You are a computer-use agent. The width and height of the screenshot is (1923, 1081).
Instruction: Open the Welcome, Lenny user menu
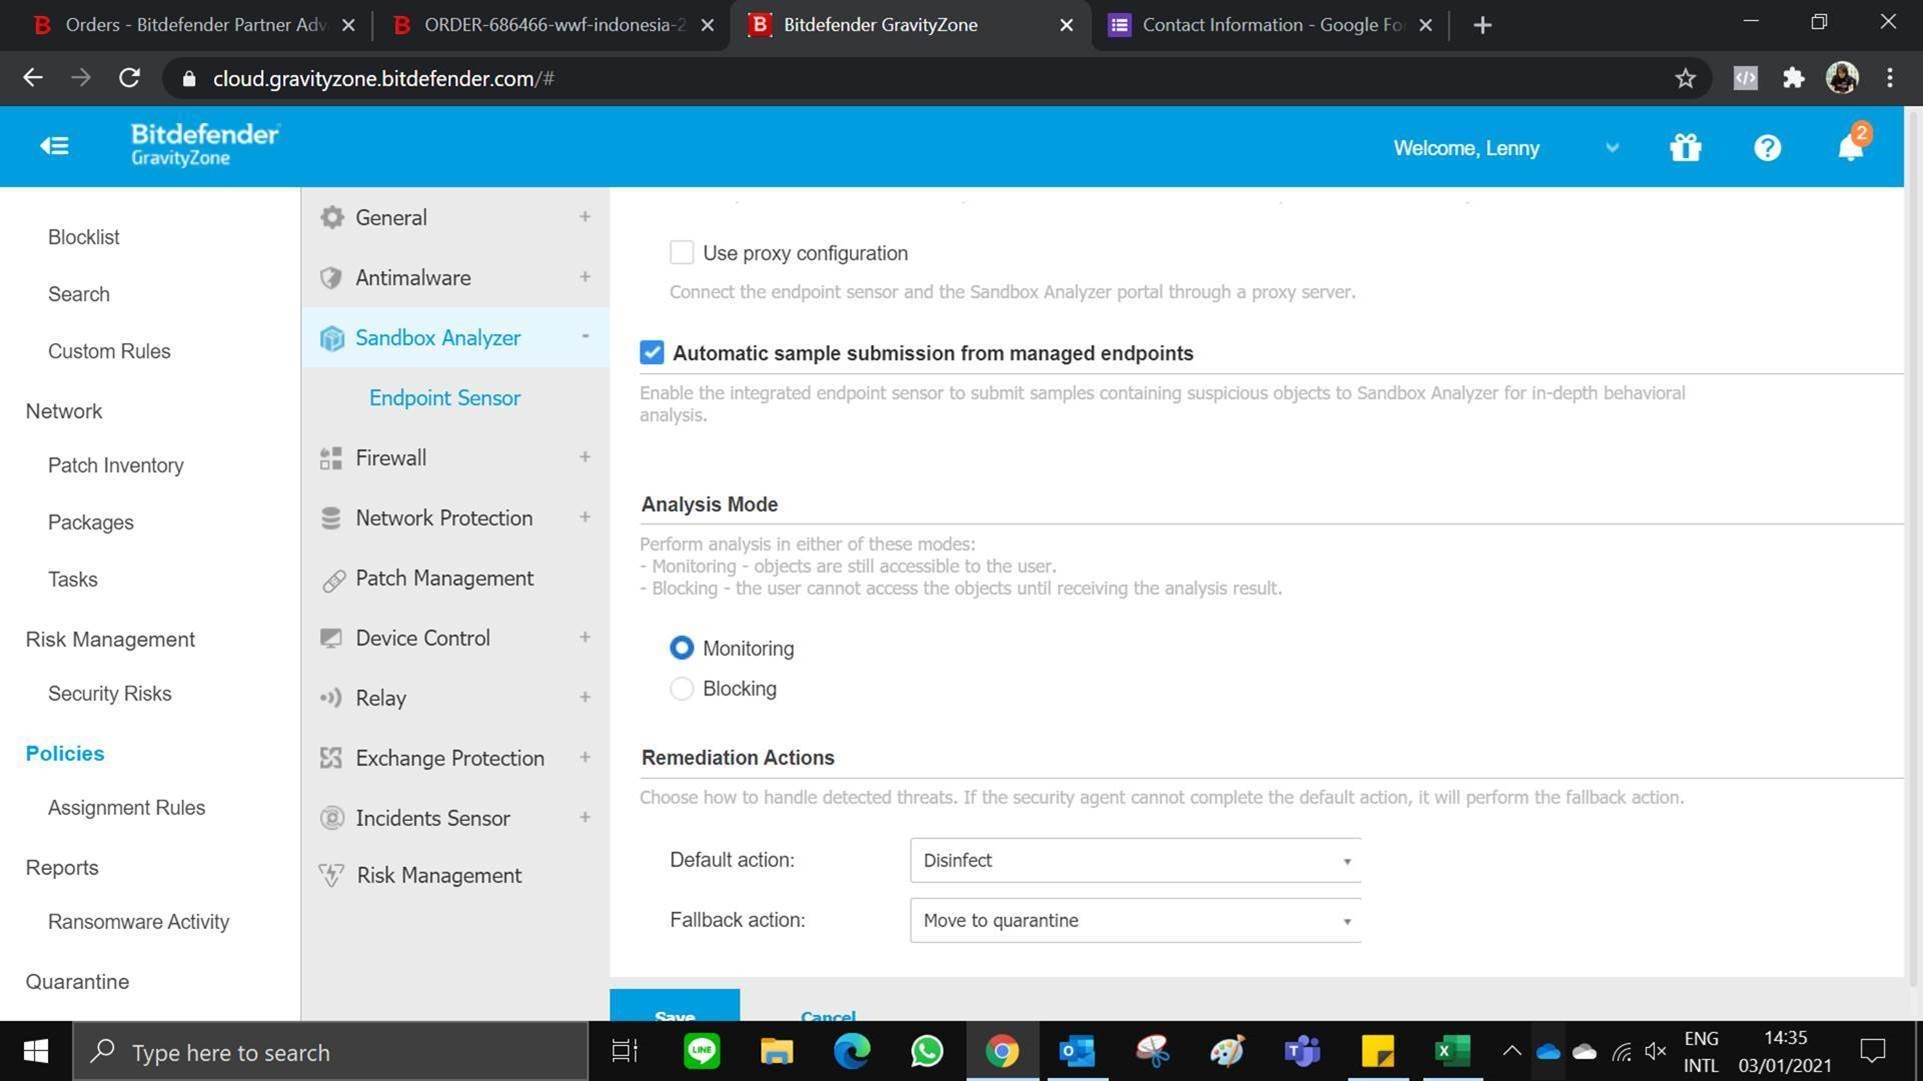pos(1505,148)
